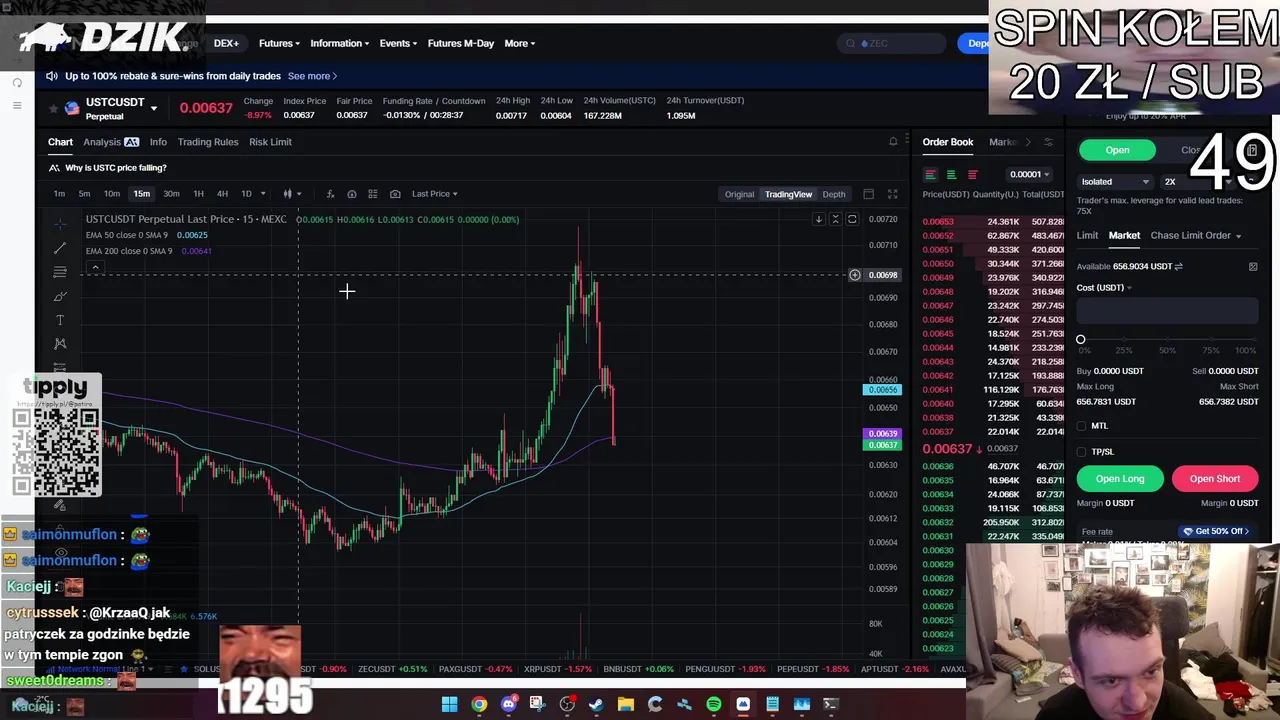This screenshot has height=720, width=1280.
Task: Open the Trading Rules tab
Action: 208,142
